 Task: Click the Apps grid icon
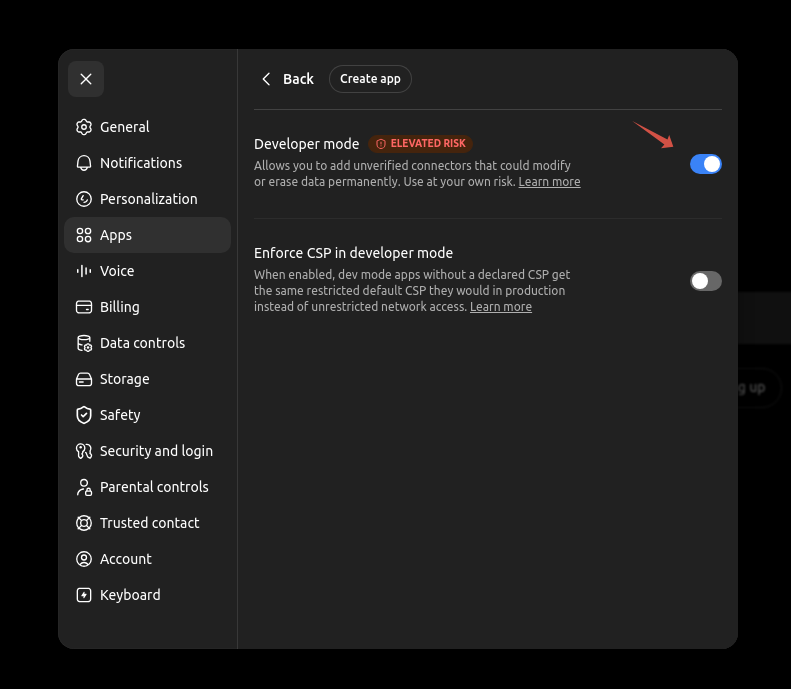tap(84, 235)
